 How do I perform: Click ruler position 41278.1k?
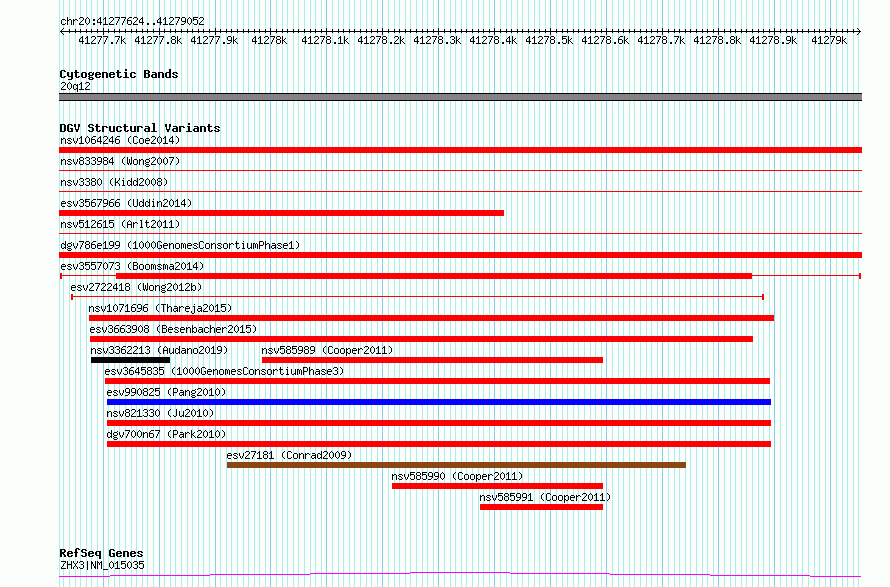click(x=325, y=40)
